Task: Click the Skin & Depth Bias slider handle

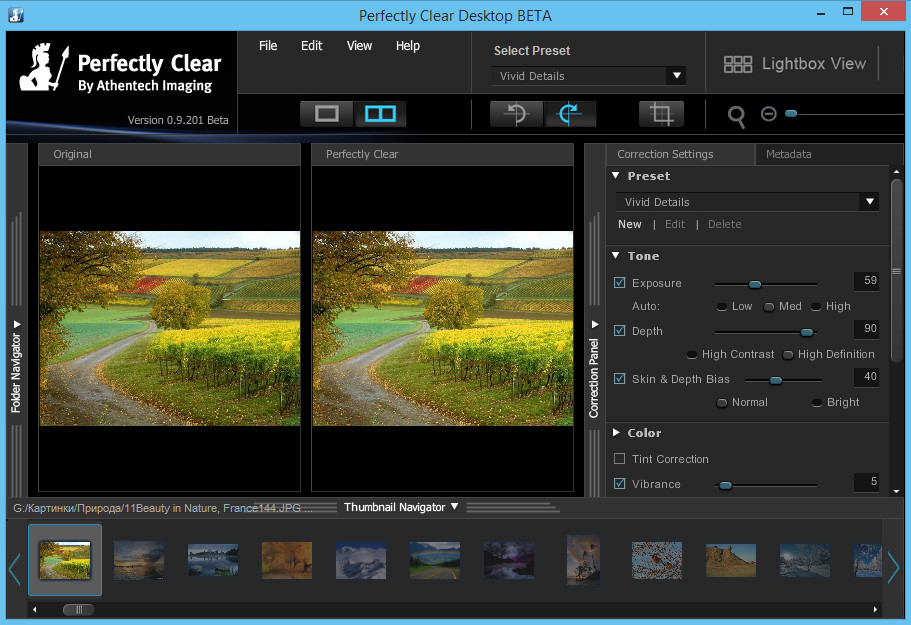Action: [x=776, y=380]
